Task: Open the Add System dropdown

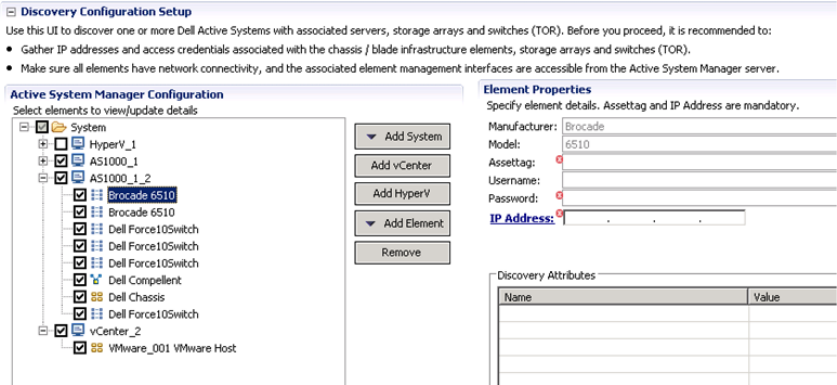Action: [402, 137]
